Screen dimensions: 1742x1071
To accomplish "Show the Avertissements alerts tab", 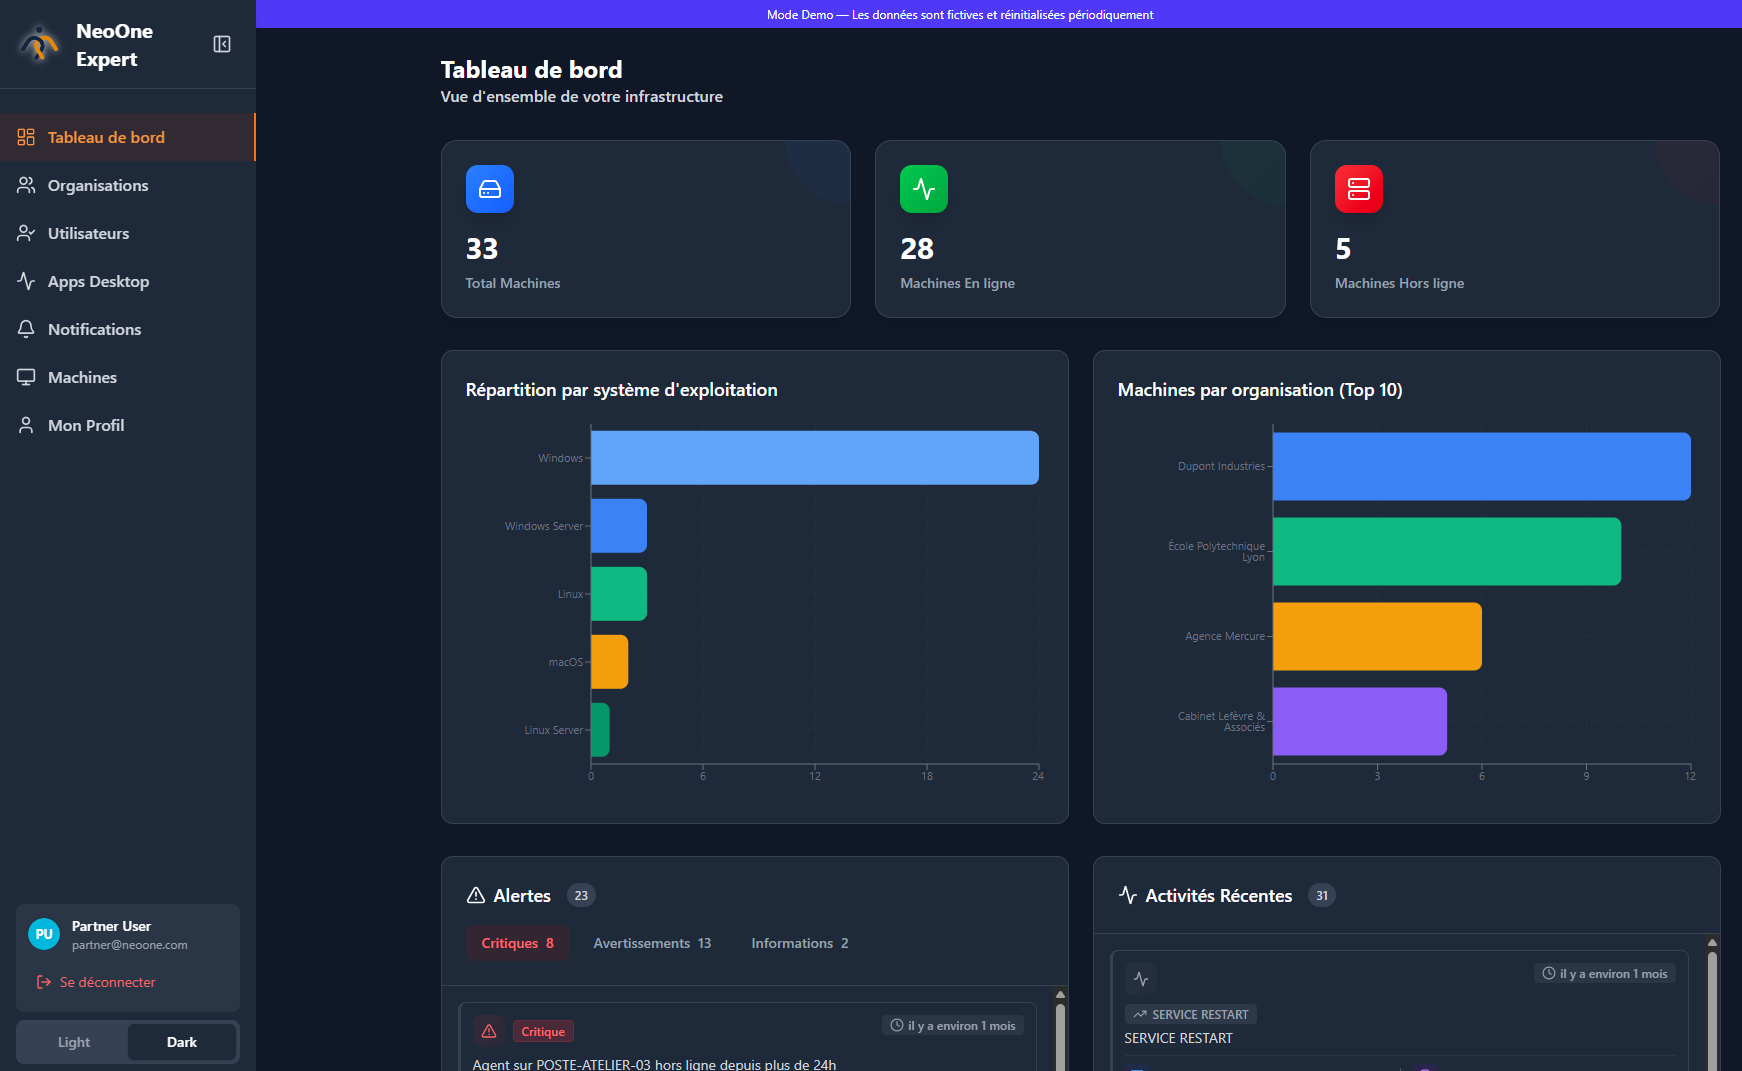I will point(652,943).
